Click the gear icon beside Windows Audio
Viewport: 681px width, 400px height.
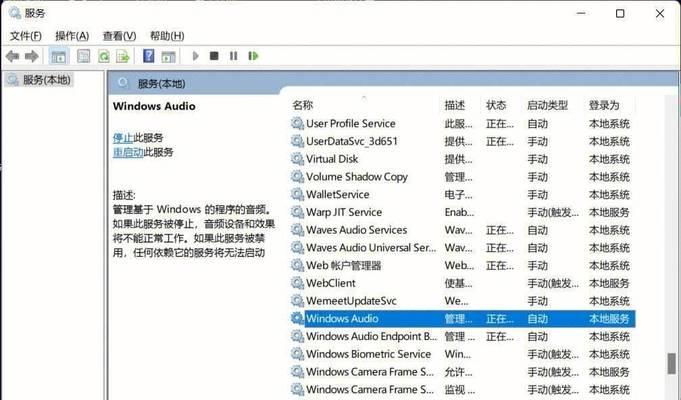[298, 319]
